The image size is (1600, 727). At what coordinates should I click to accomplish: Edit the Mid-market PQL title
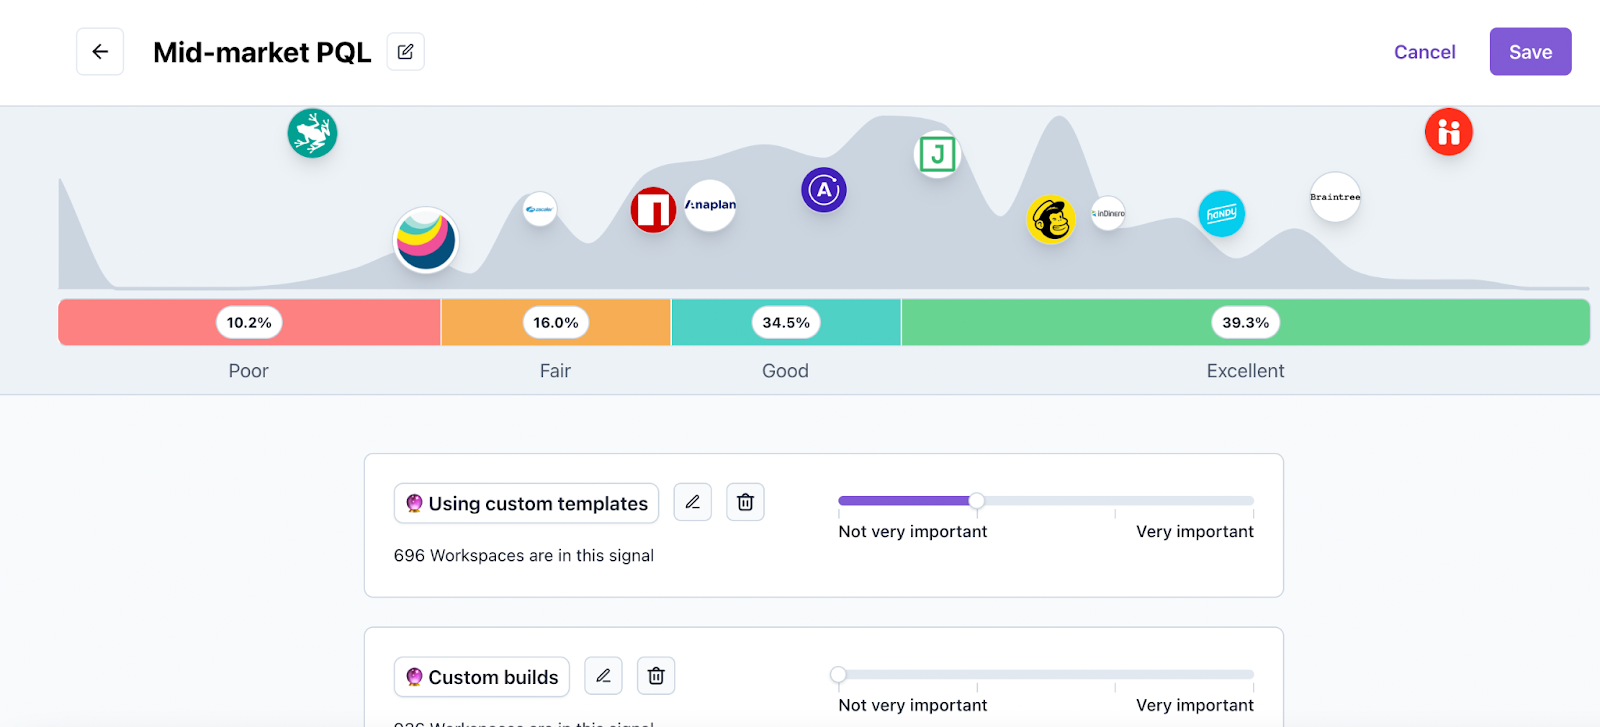(405, 52)
